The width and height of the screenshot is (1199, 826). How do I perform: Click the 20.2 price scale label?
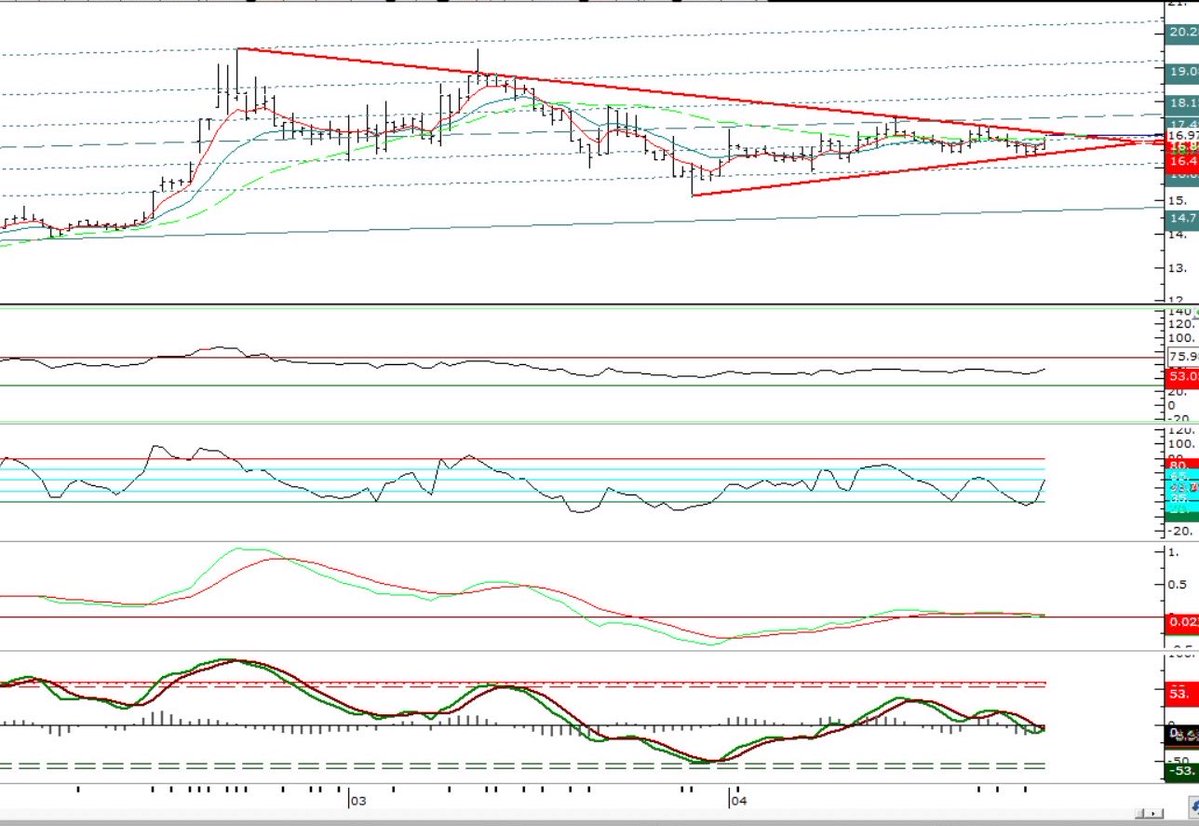1181,31
